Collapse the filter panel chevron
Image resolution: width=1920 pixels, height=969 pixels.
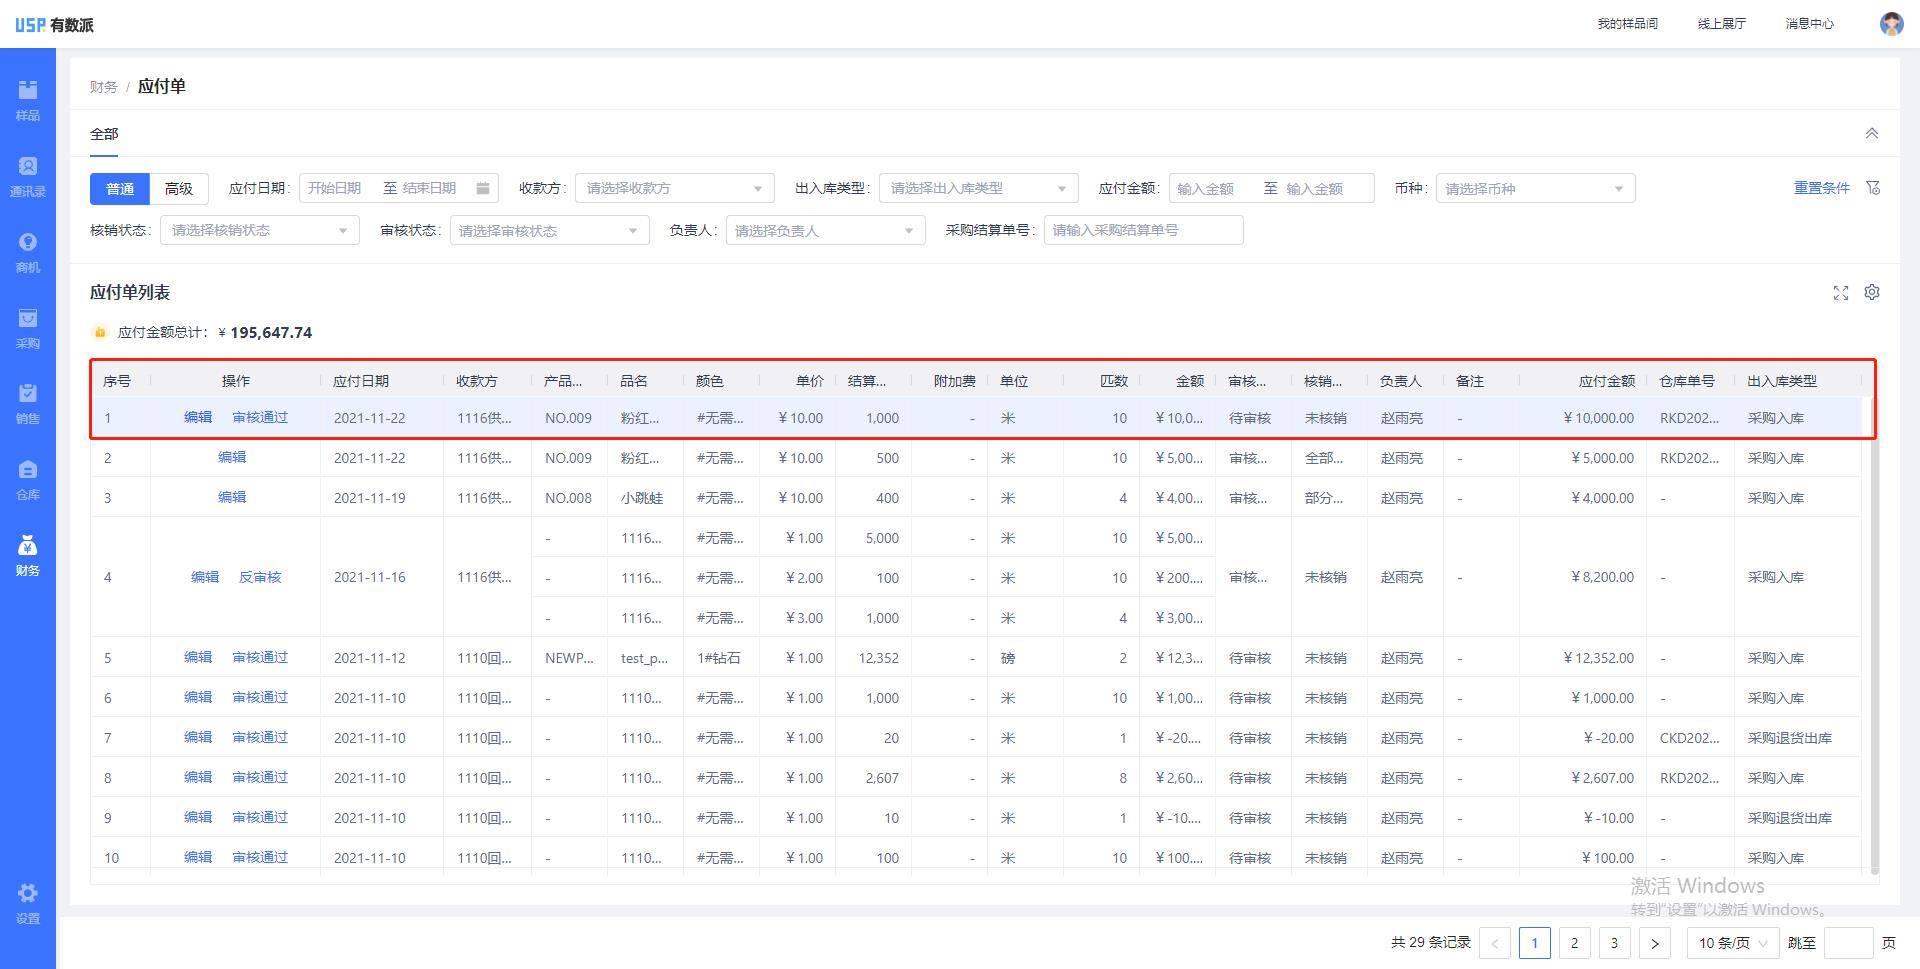click(1872, 133)
